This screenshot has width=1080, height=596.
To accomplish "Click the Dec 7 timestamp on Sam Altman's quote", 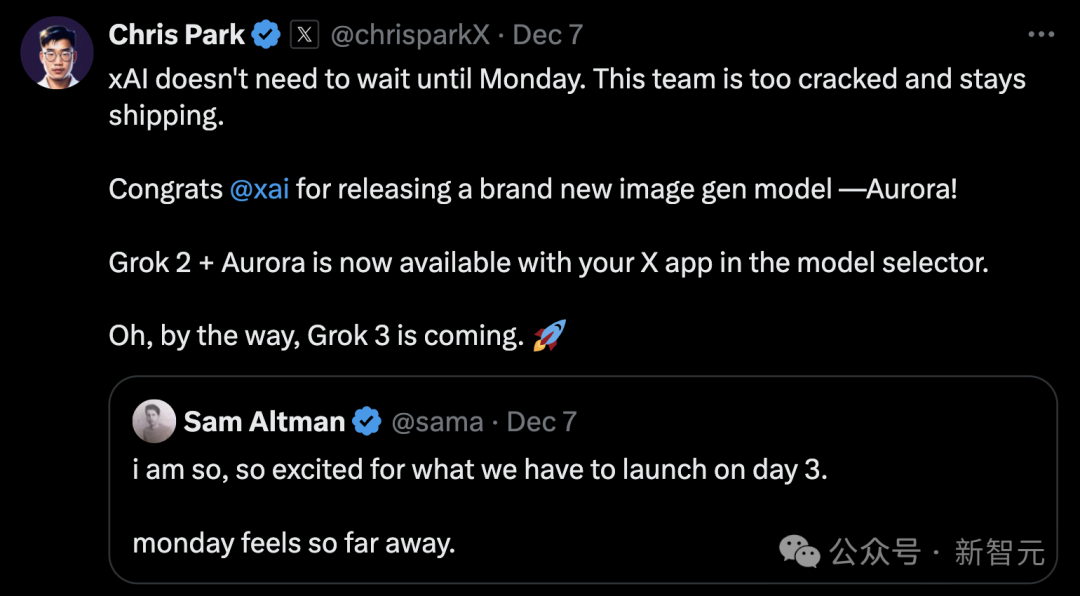I will (x=542, y=422).
